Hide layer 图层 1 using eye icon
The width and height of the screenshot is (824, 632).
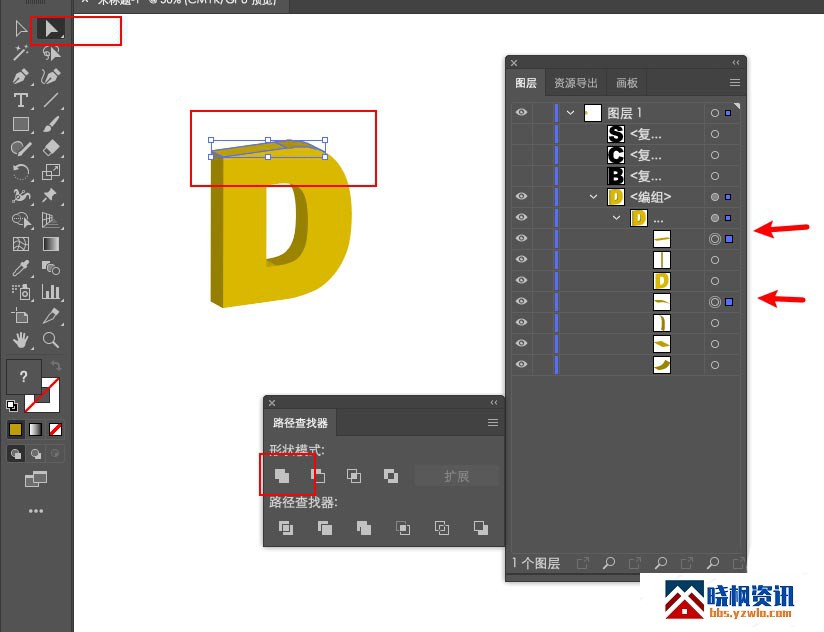(x=521, y=113)
